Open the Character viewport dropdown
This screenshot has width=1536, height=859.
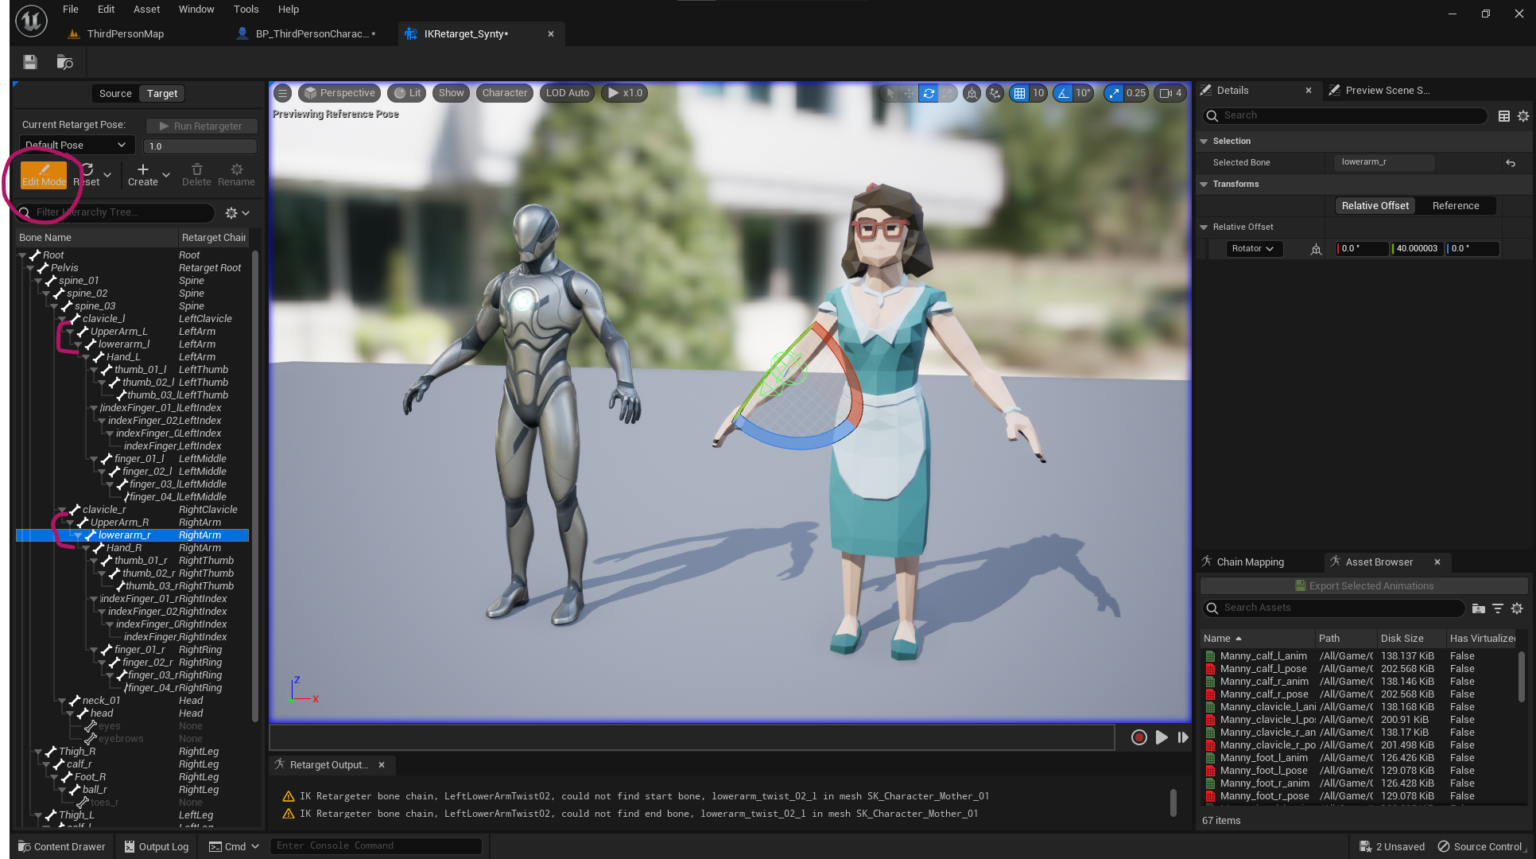coord(505,92)
